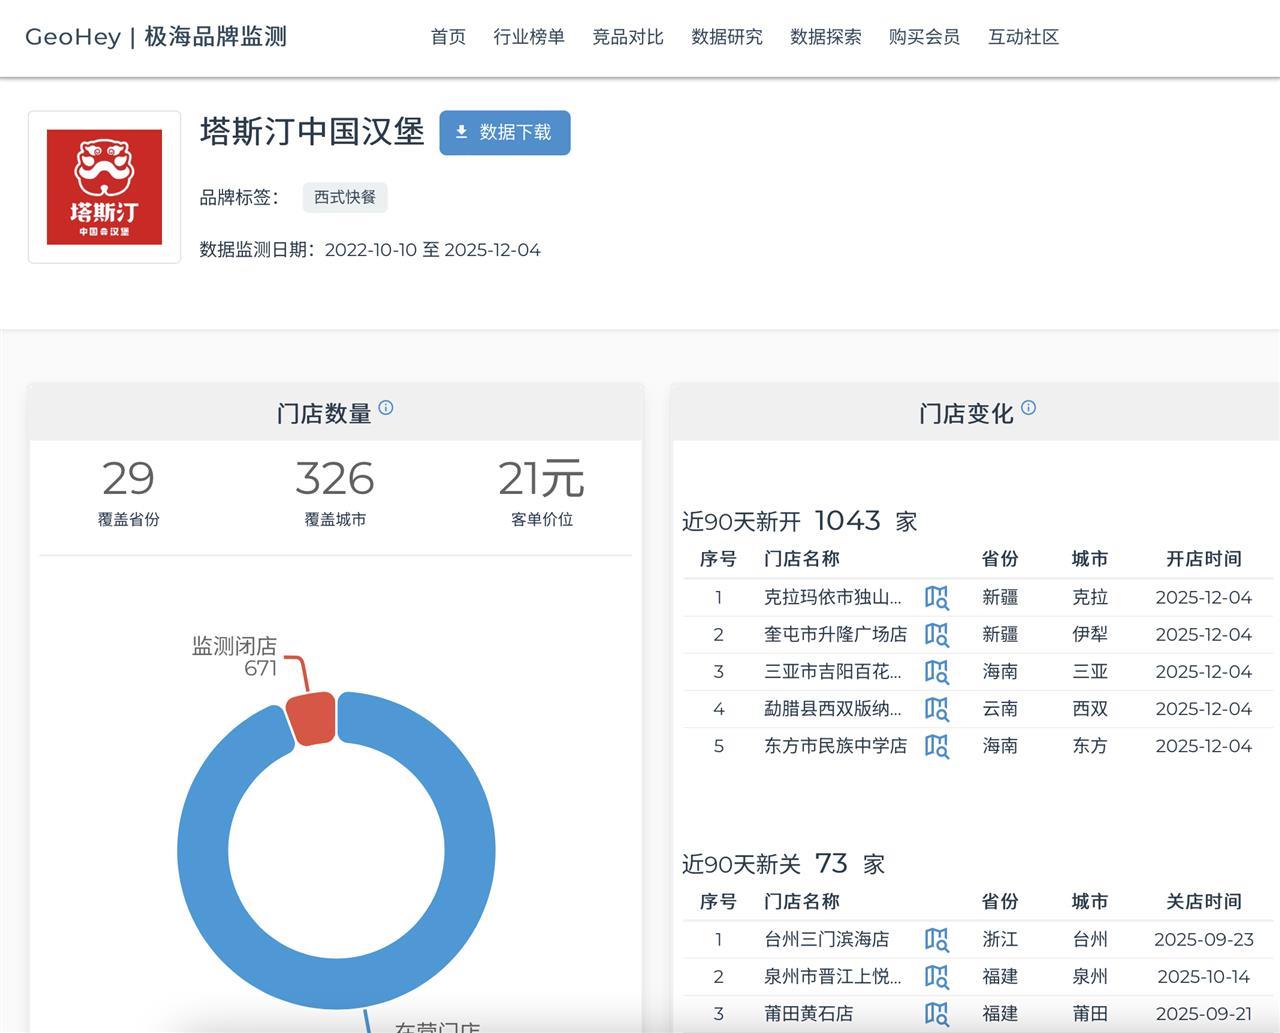
Task: Click the GeoHey 极海品牌监测 site title
Action: pos(155,36)
